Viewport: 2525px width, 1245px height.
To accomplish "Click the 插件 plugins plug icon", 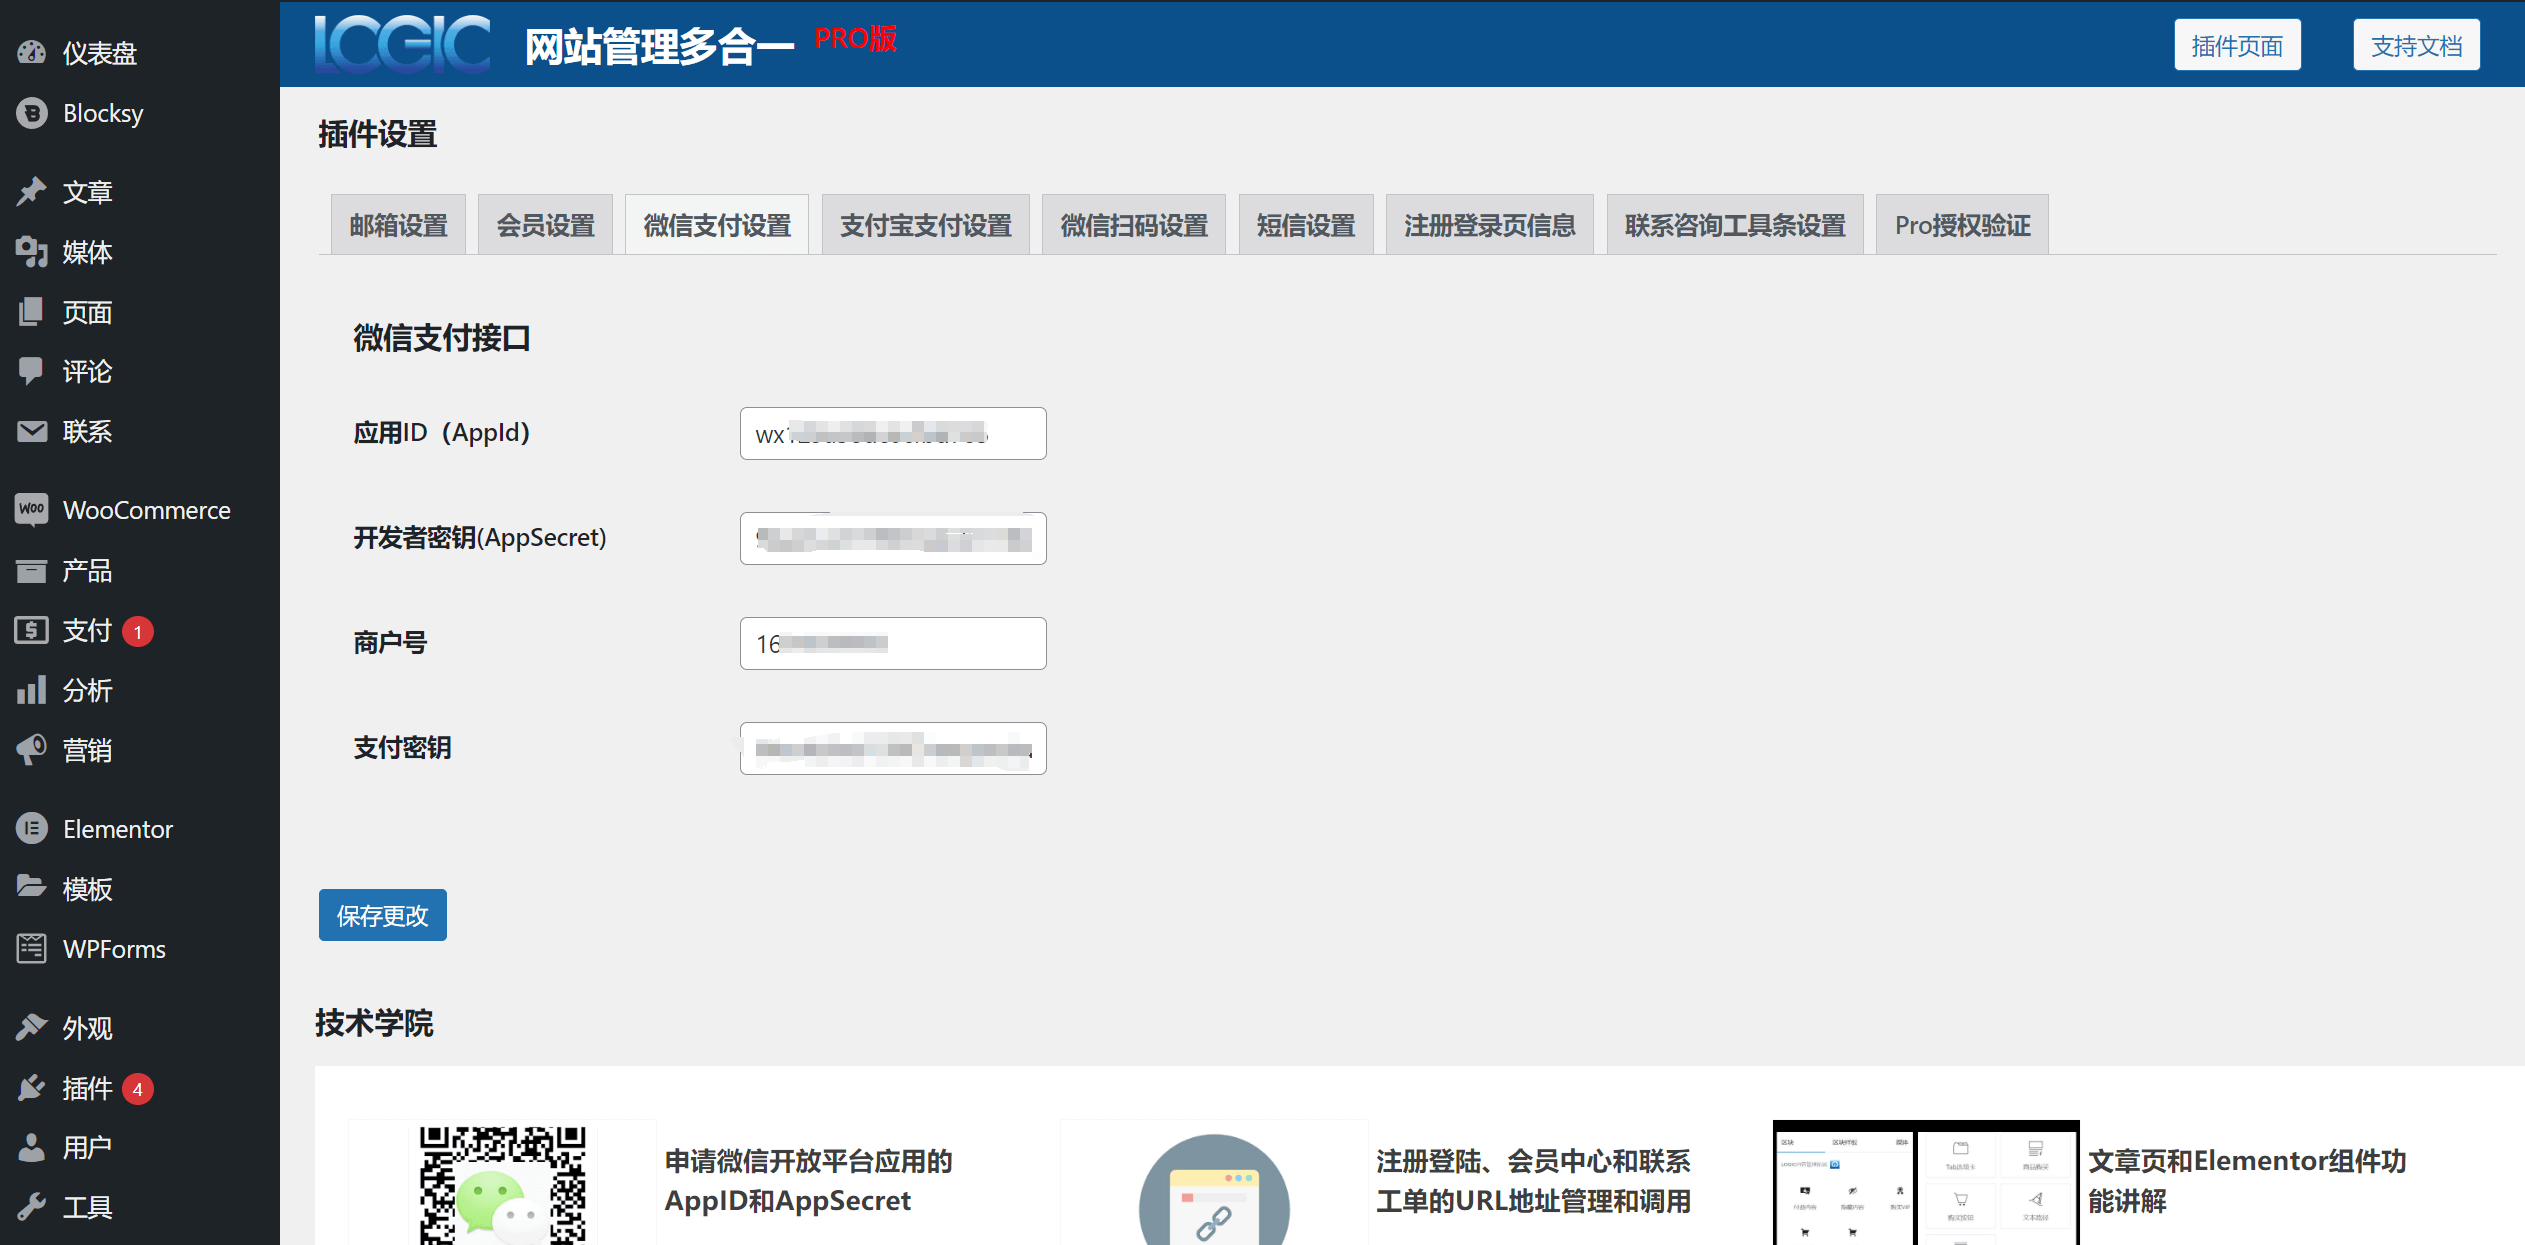I will pyautogui.click(x=32, y=1088).
